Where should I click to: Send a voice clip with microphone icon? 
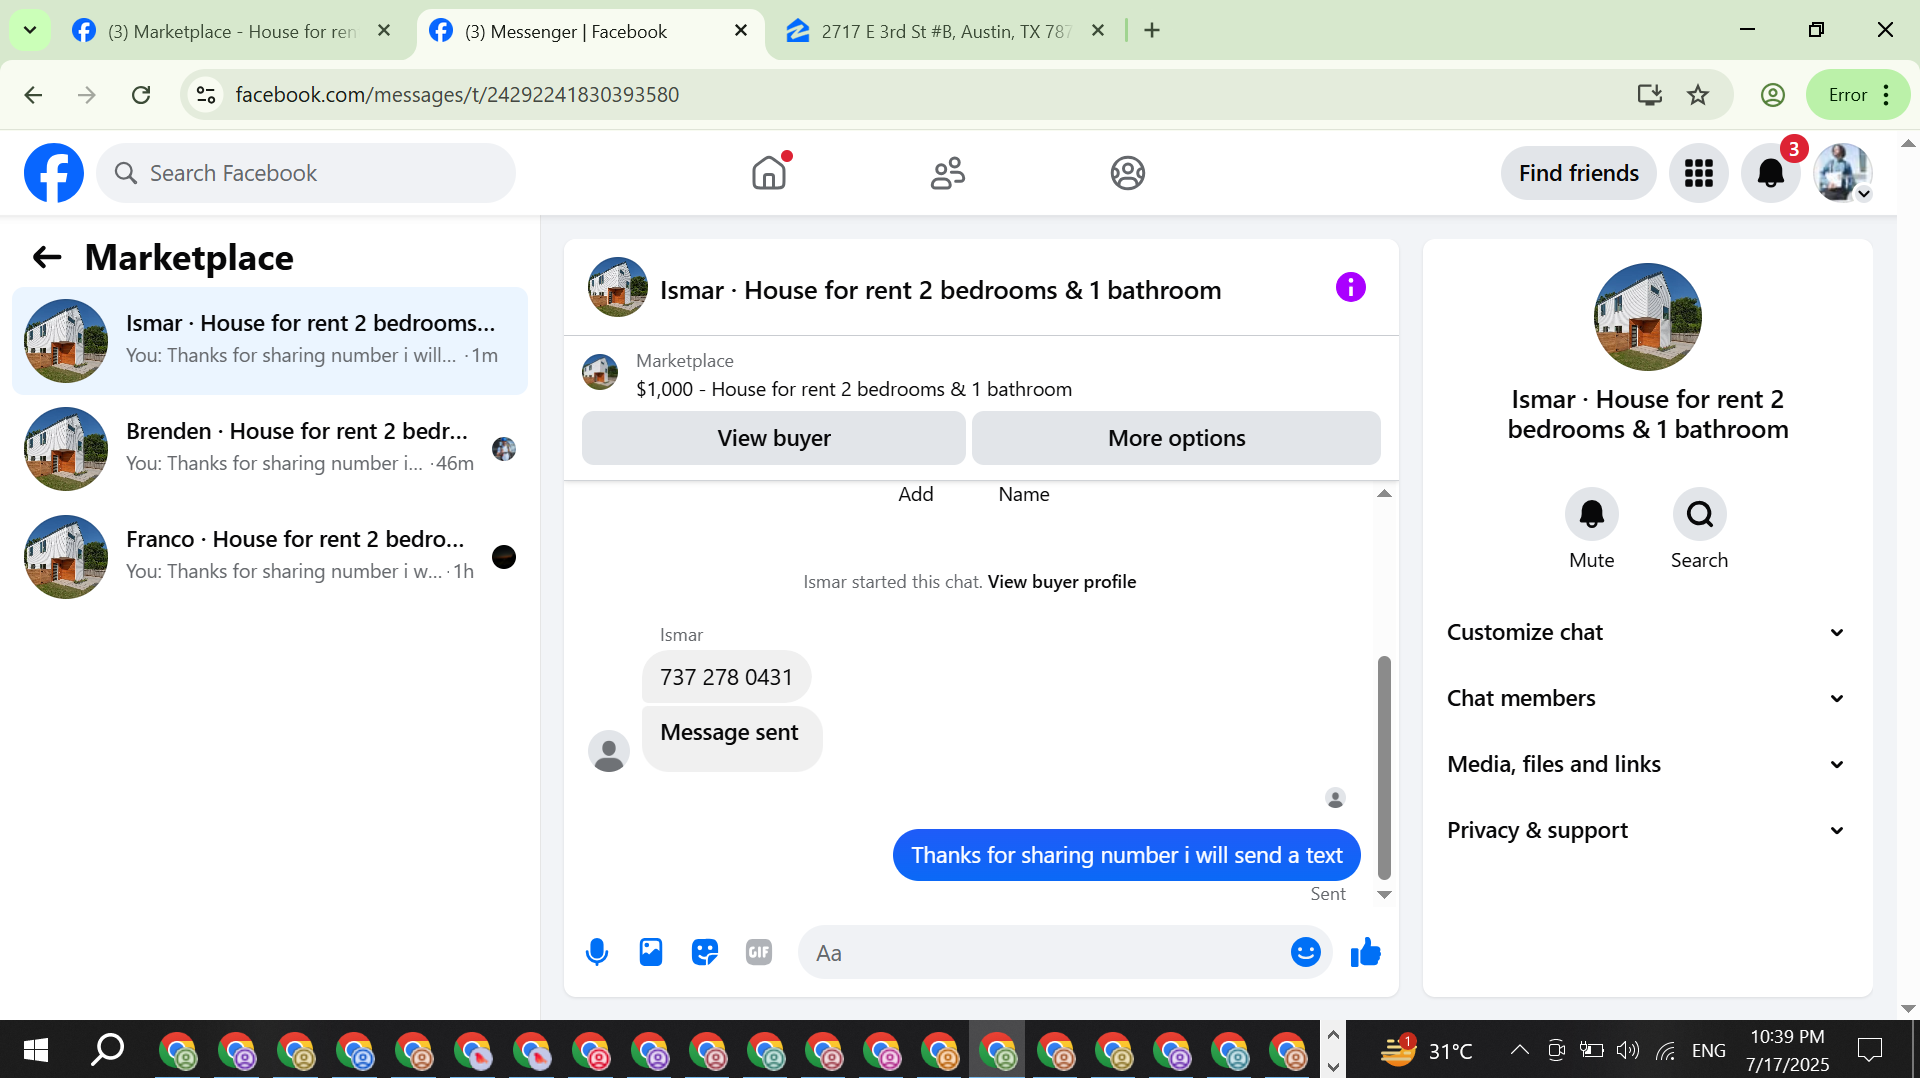point(597,953)
